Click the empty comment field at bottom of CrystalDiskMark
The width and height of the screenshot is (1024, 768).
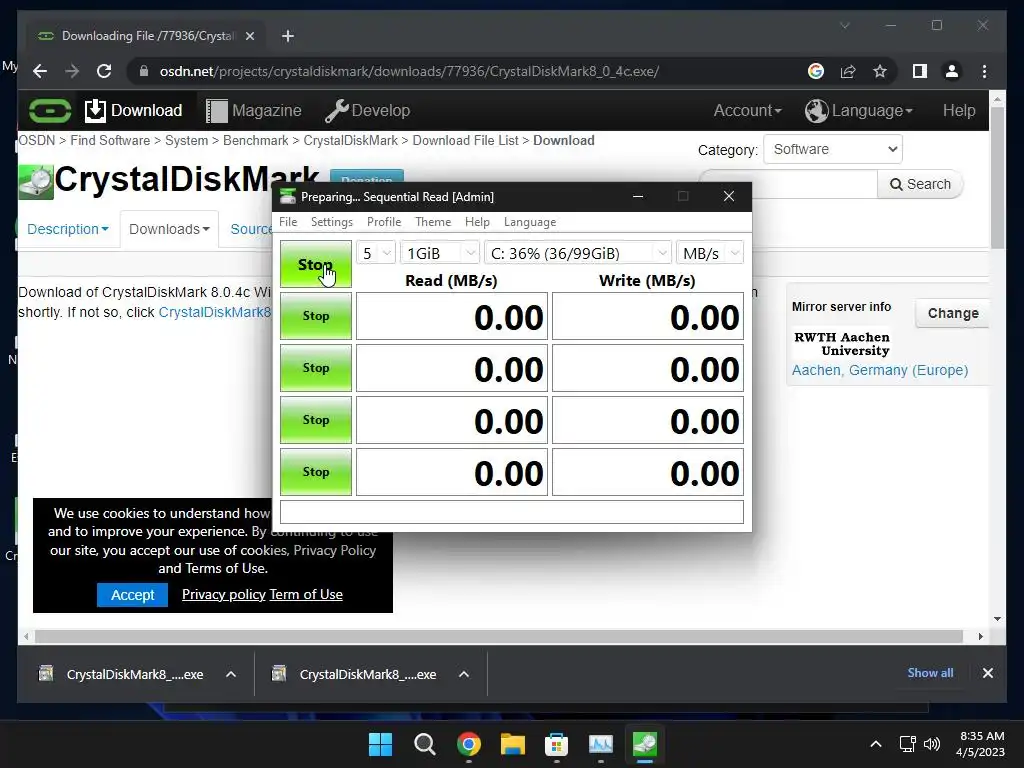tap(511, 512)
